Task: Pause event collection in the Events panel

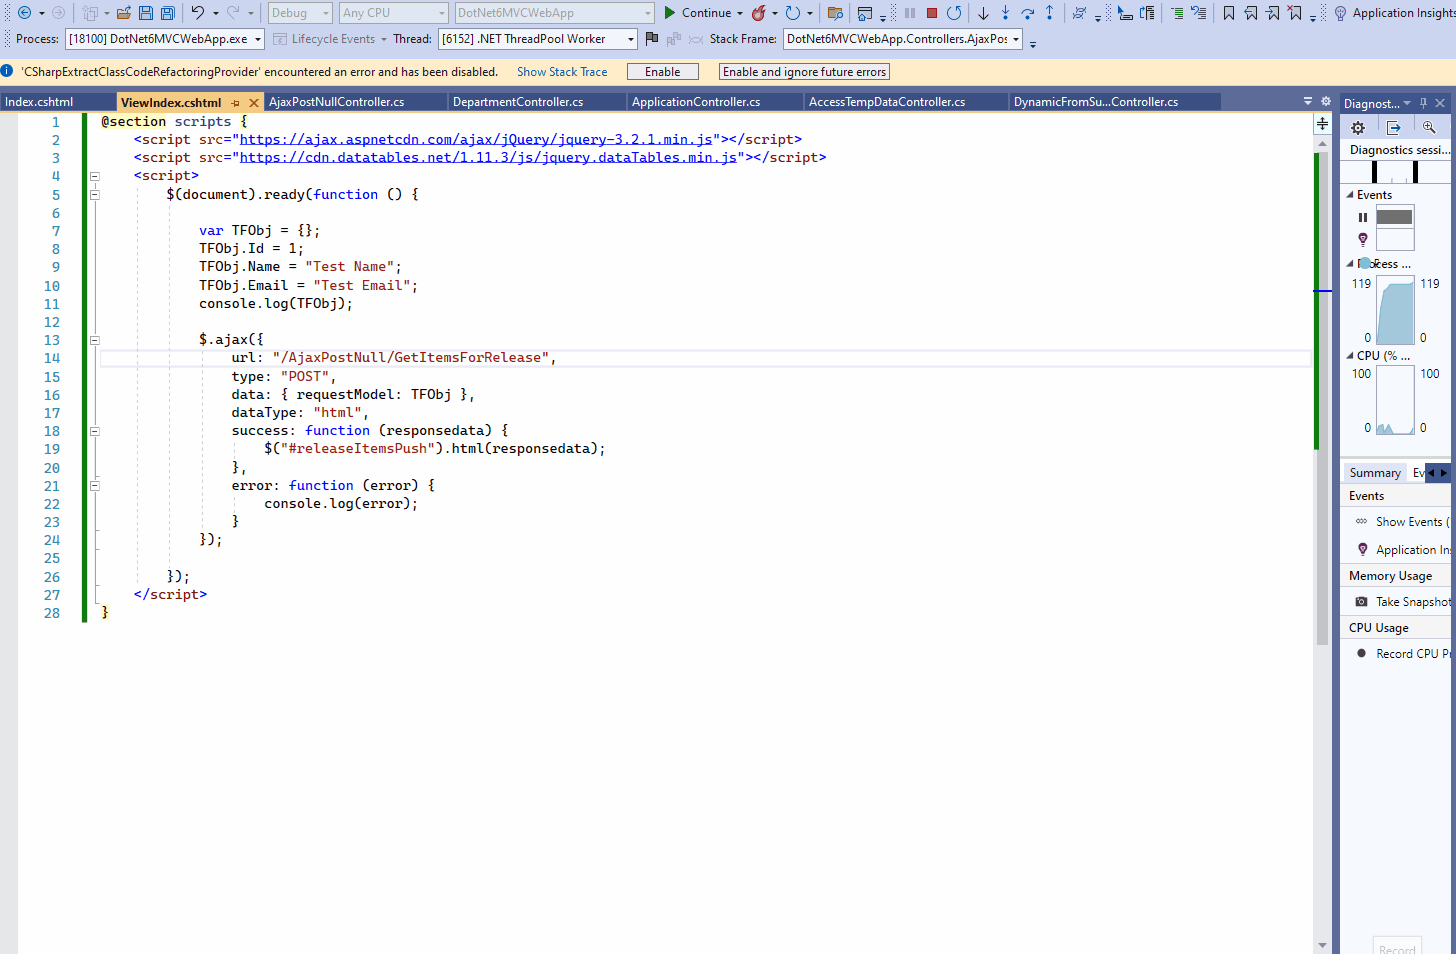Action: [x=1363, y=217]
